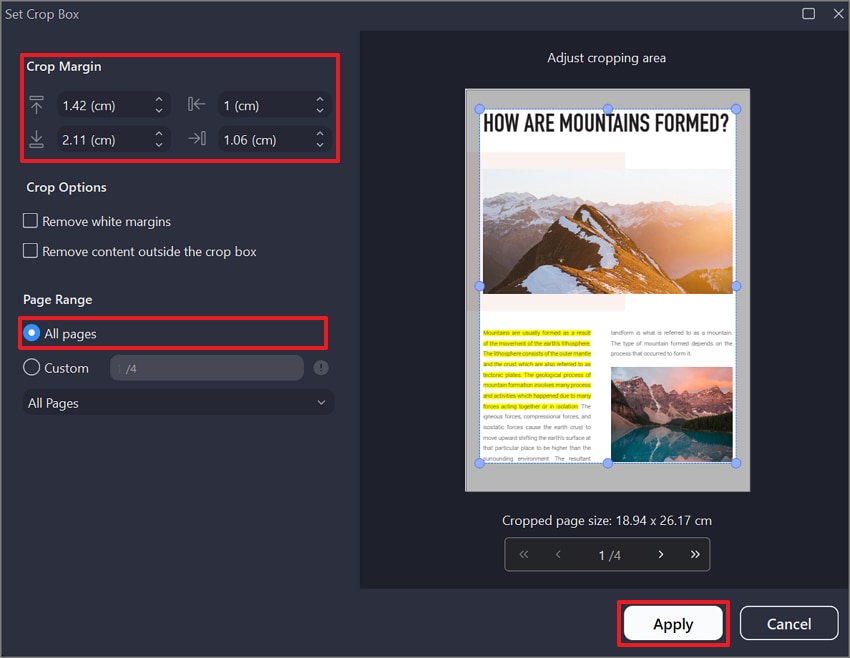Screen dimensions: 850x658
Task: Decrease the bottom margin value 2.11
Action: tap(159, 145)
